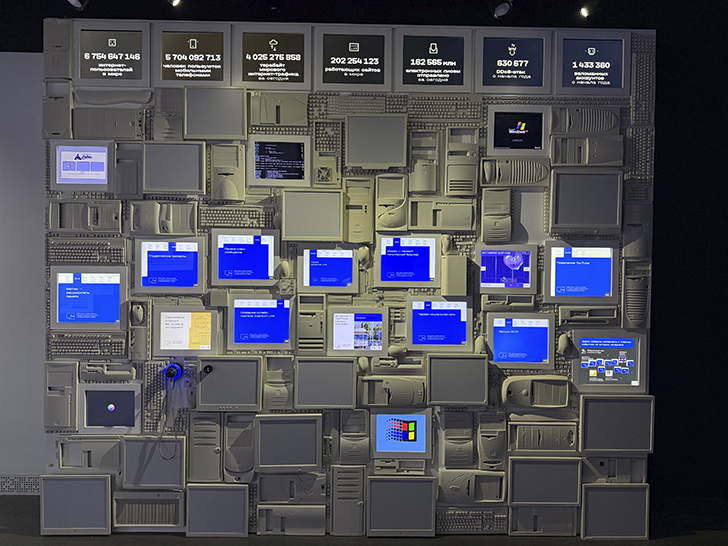Click the blue glowing round knob
728x546 pixels.
click(x=173, y=371)
